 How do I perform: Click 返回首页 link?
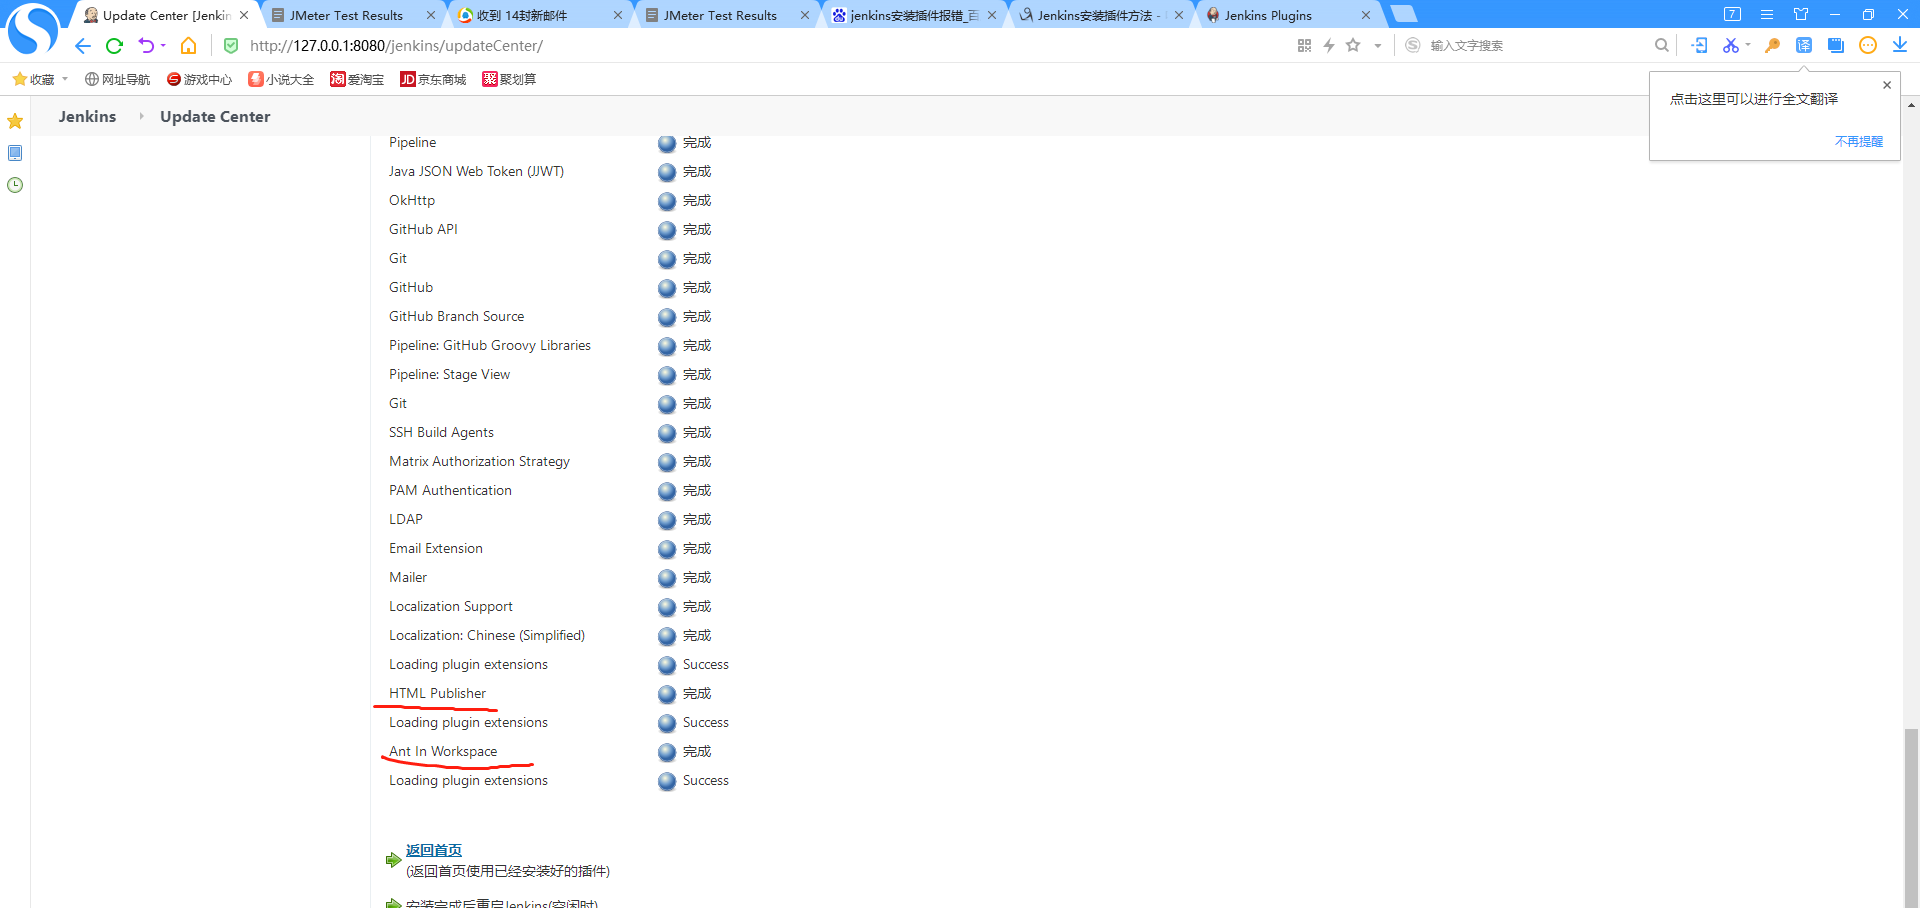434,850
